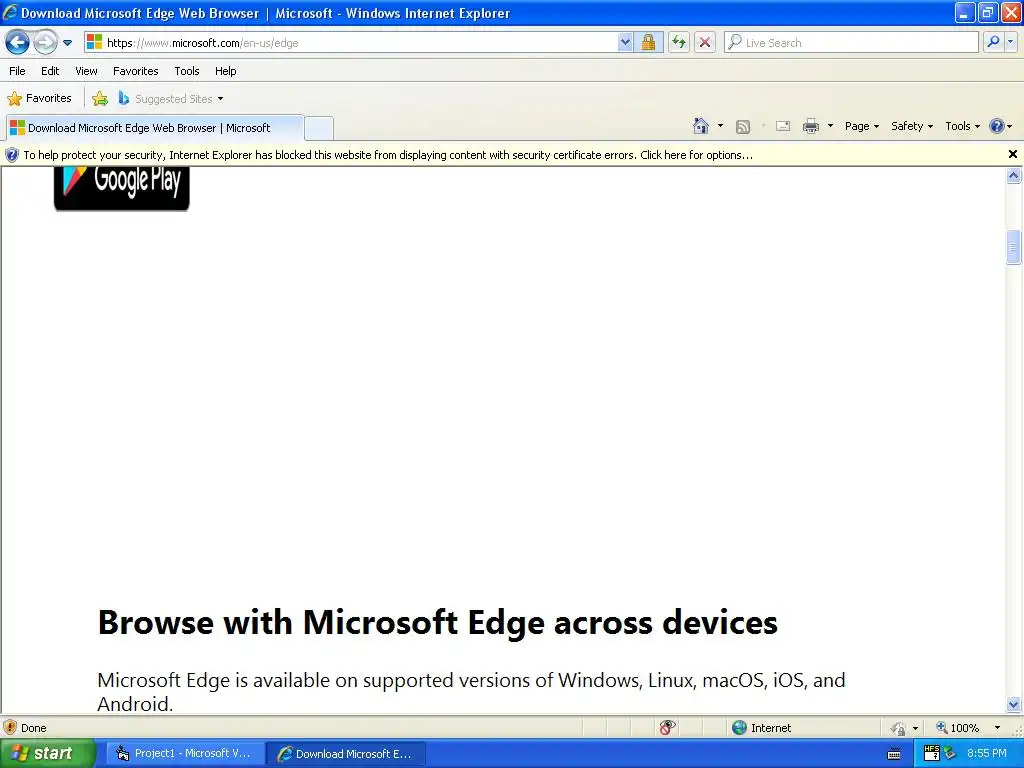Open the Tools command bar menu

point(962,126)
